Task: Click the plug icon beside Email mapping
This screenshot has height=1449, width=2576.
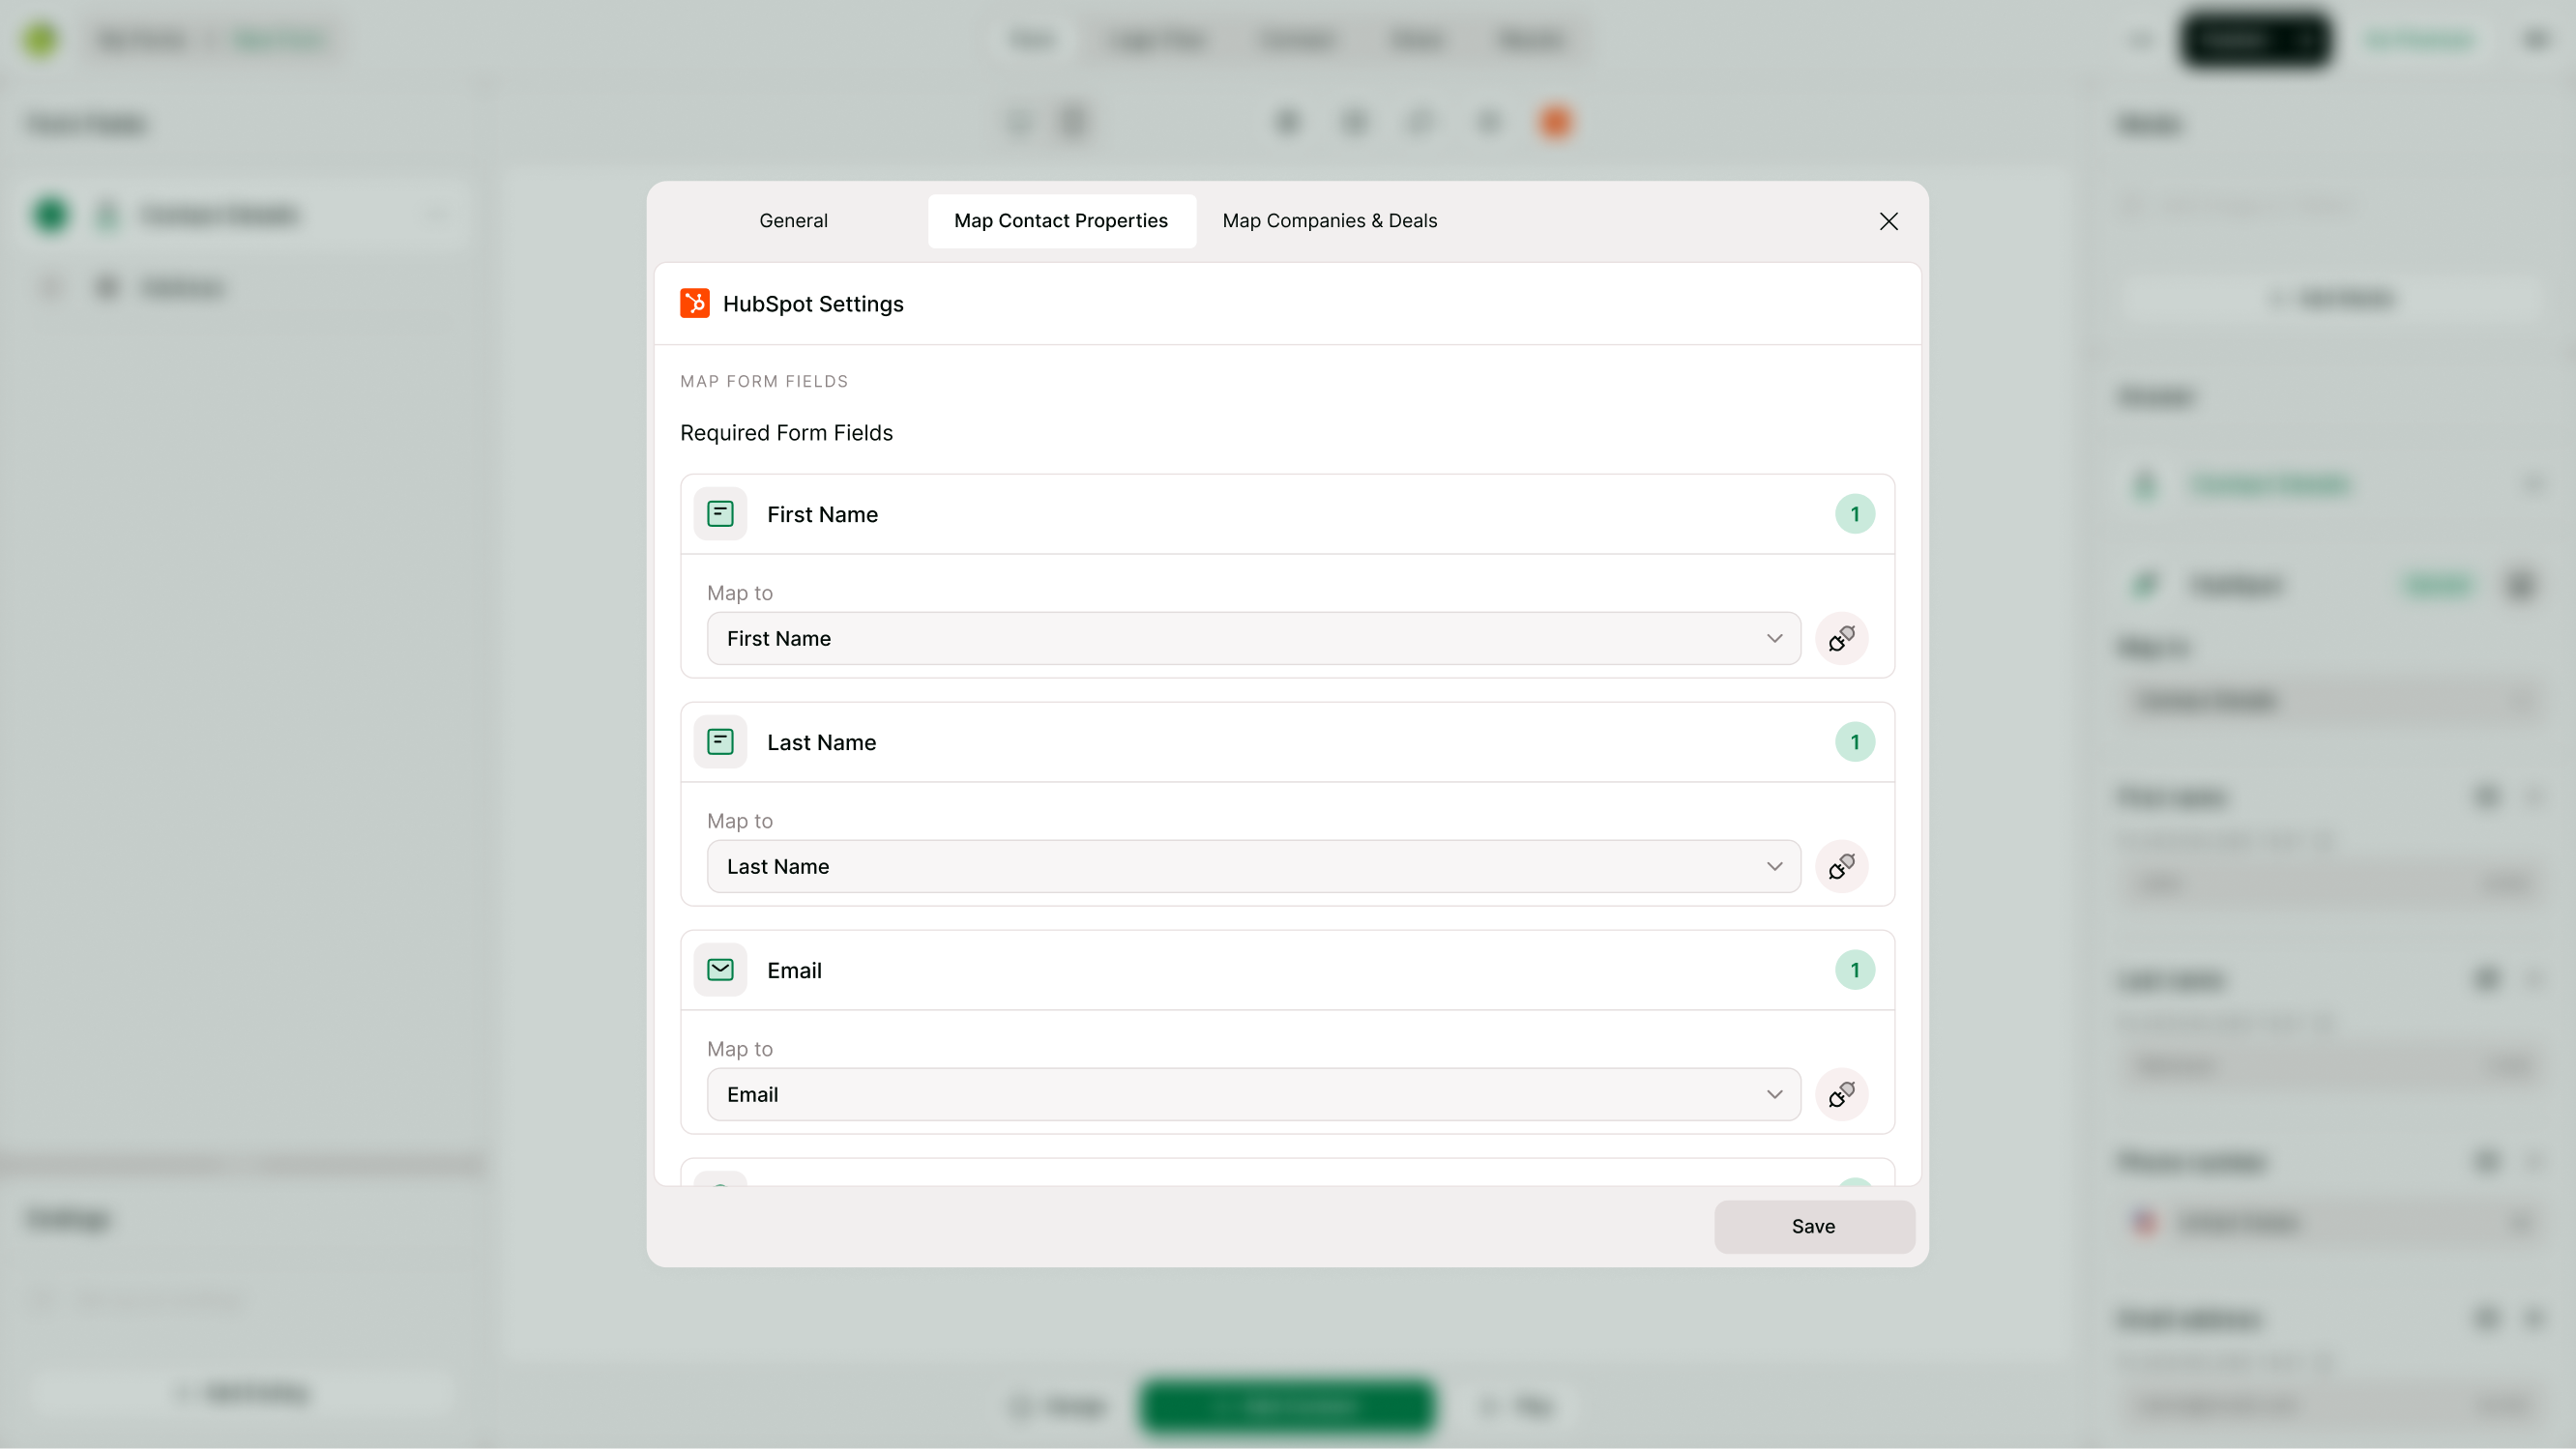Action: (1841, 1094)
